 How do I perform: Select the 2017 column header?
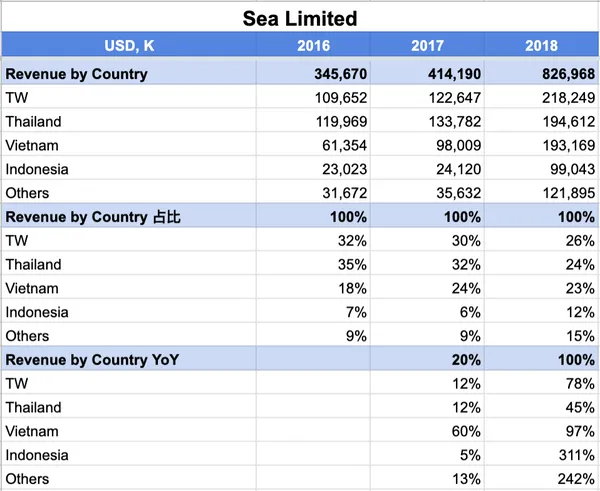427,46
